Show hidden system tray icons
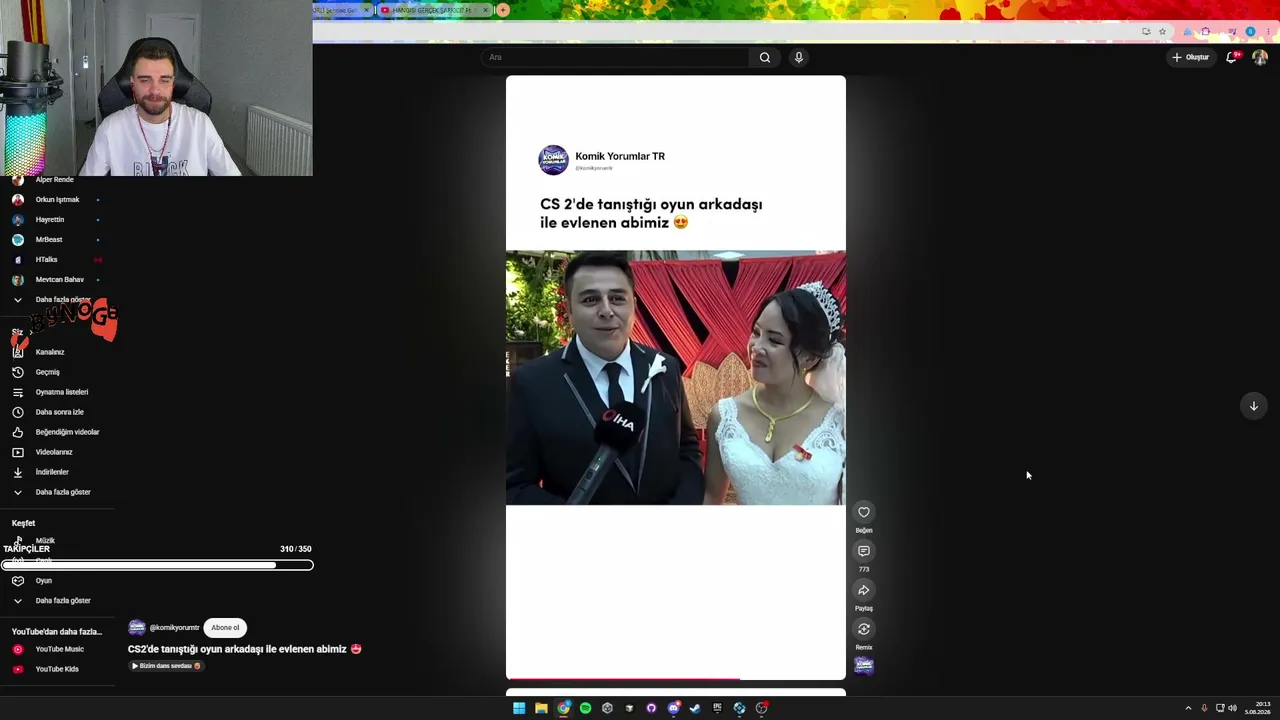The height and width of the screenshot is (720, 1280). tap(1188, 708)
